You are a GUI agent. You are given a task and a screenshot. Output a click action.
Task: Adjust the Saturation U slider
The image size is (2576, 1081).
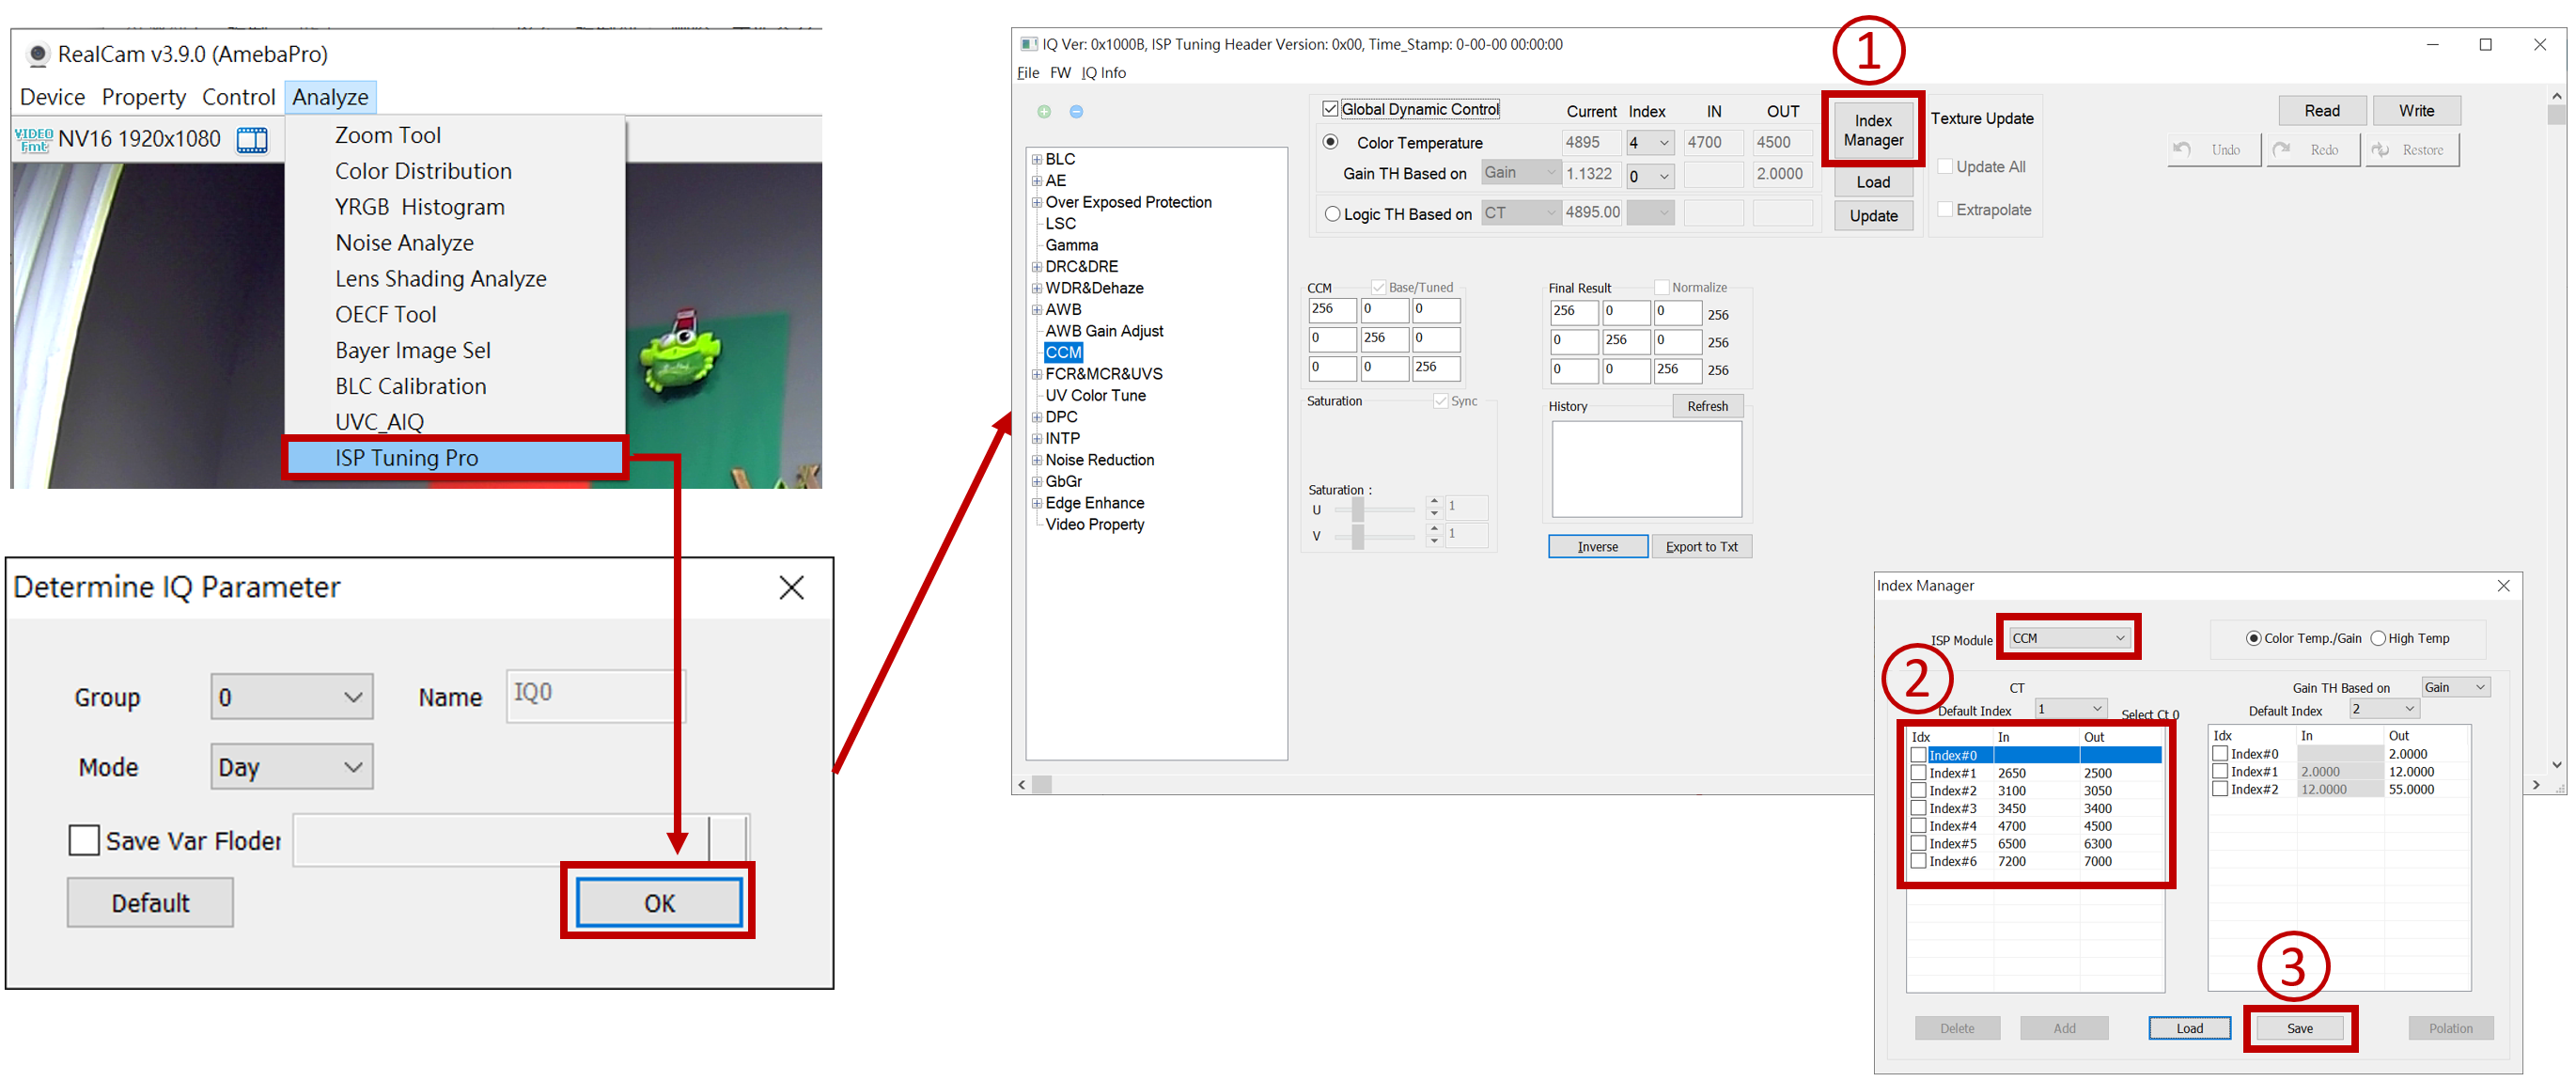(x=1357, y=510)
